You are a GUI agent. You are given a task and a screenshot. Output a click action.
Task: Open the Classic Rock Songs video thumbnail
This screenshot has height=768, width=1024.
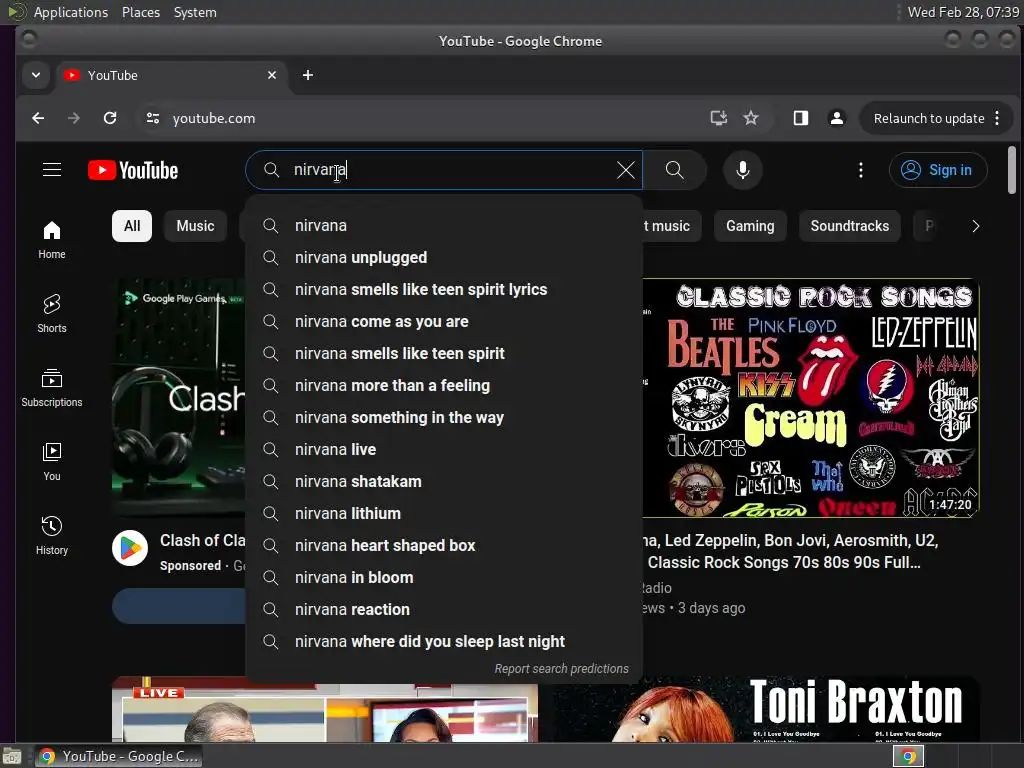click(810, 398)
